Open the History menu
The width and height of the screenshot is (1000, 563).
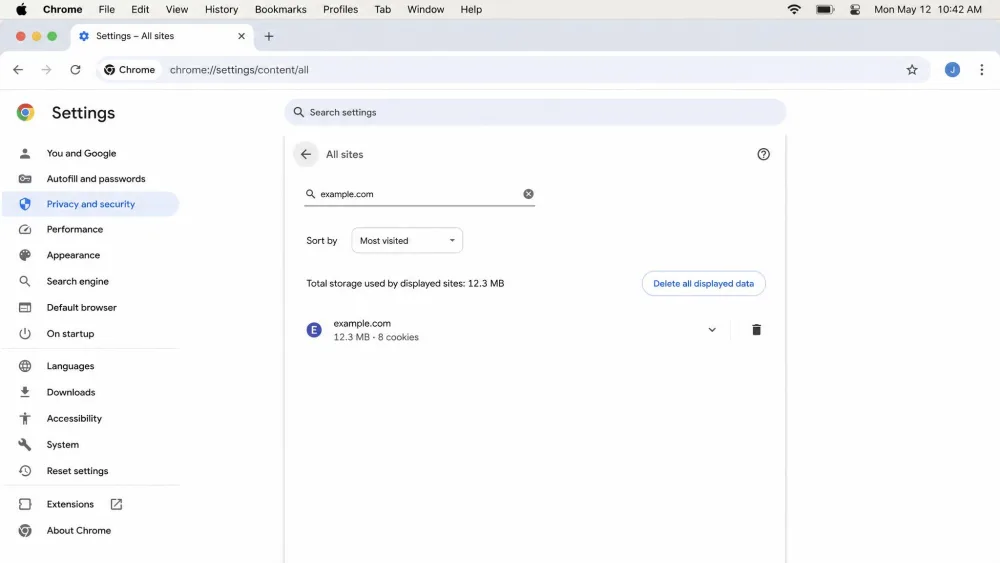click(221, 9)
